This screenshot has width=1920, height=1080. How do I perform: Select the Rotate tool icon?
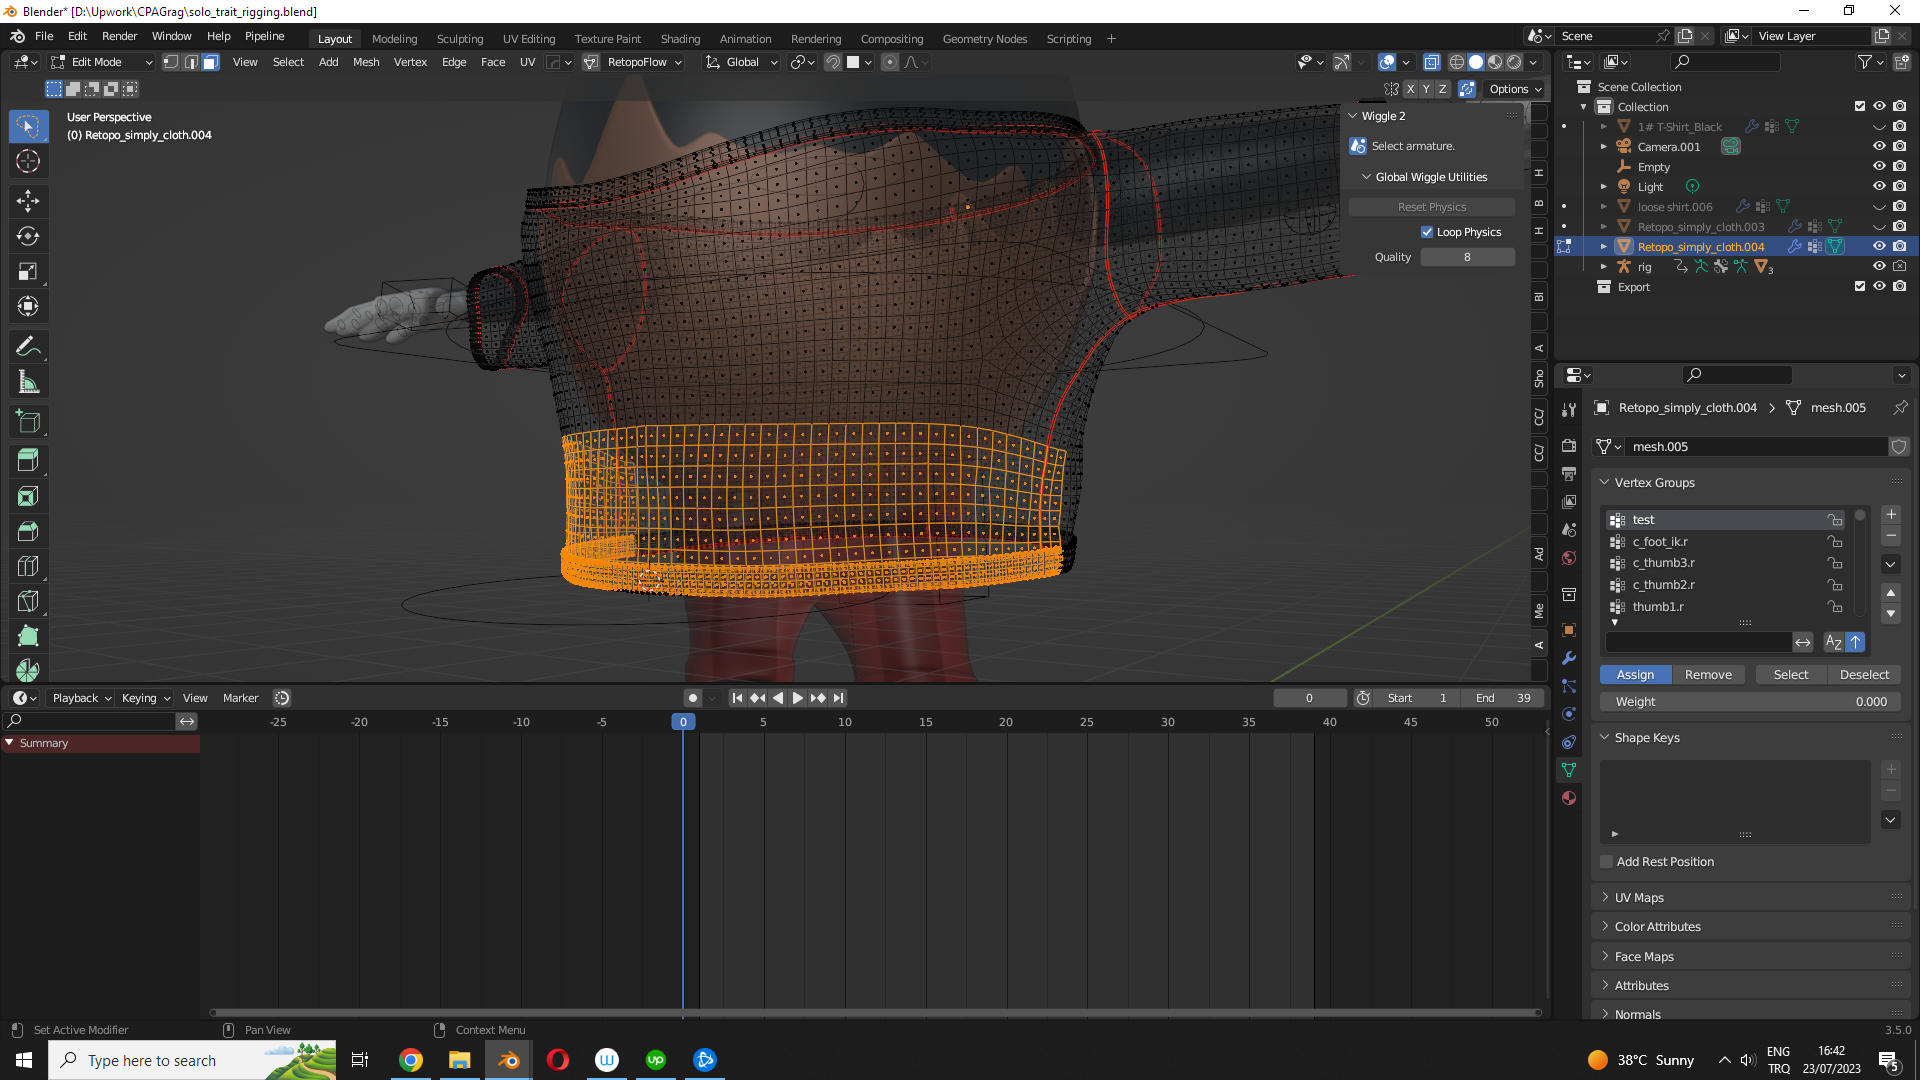click(x=28, y=237)
